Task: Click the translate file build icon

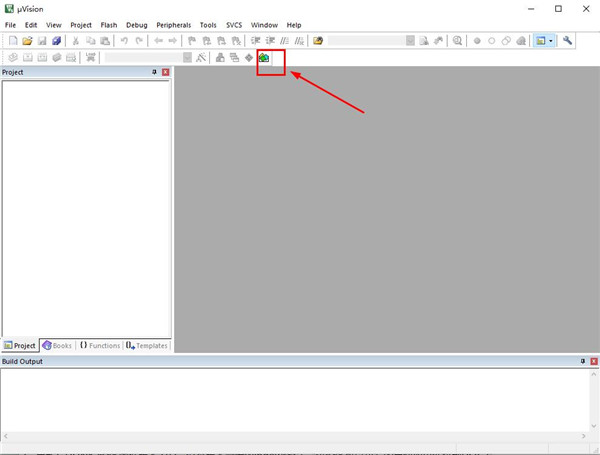Action: [13, 58]
